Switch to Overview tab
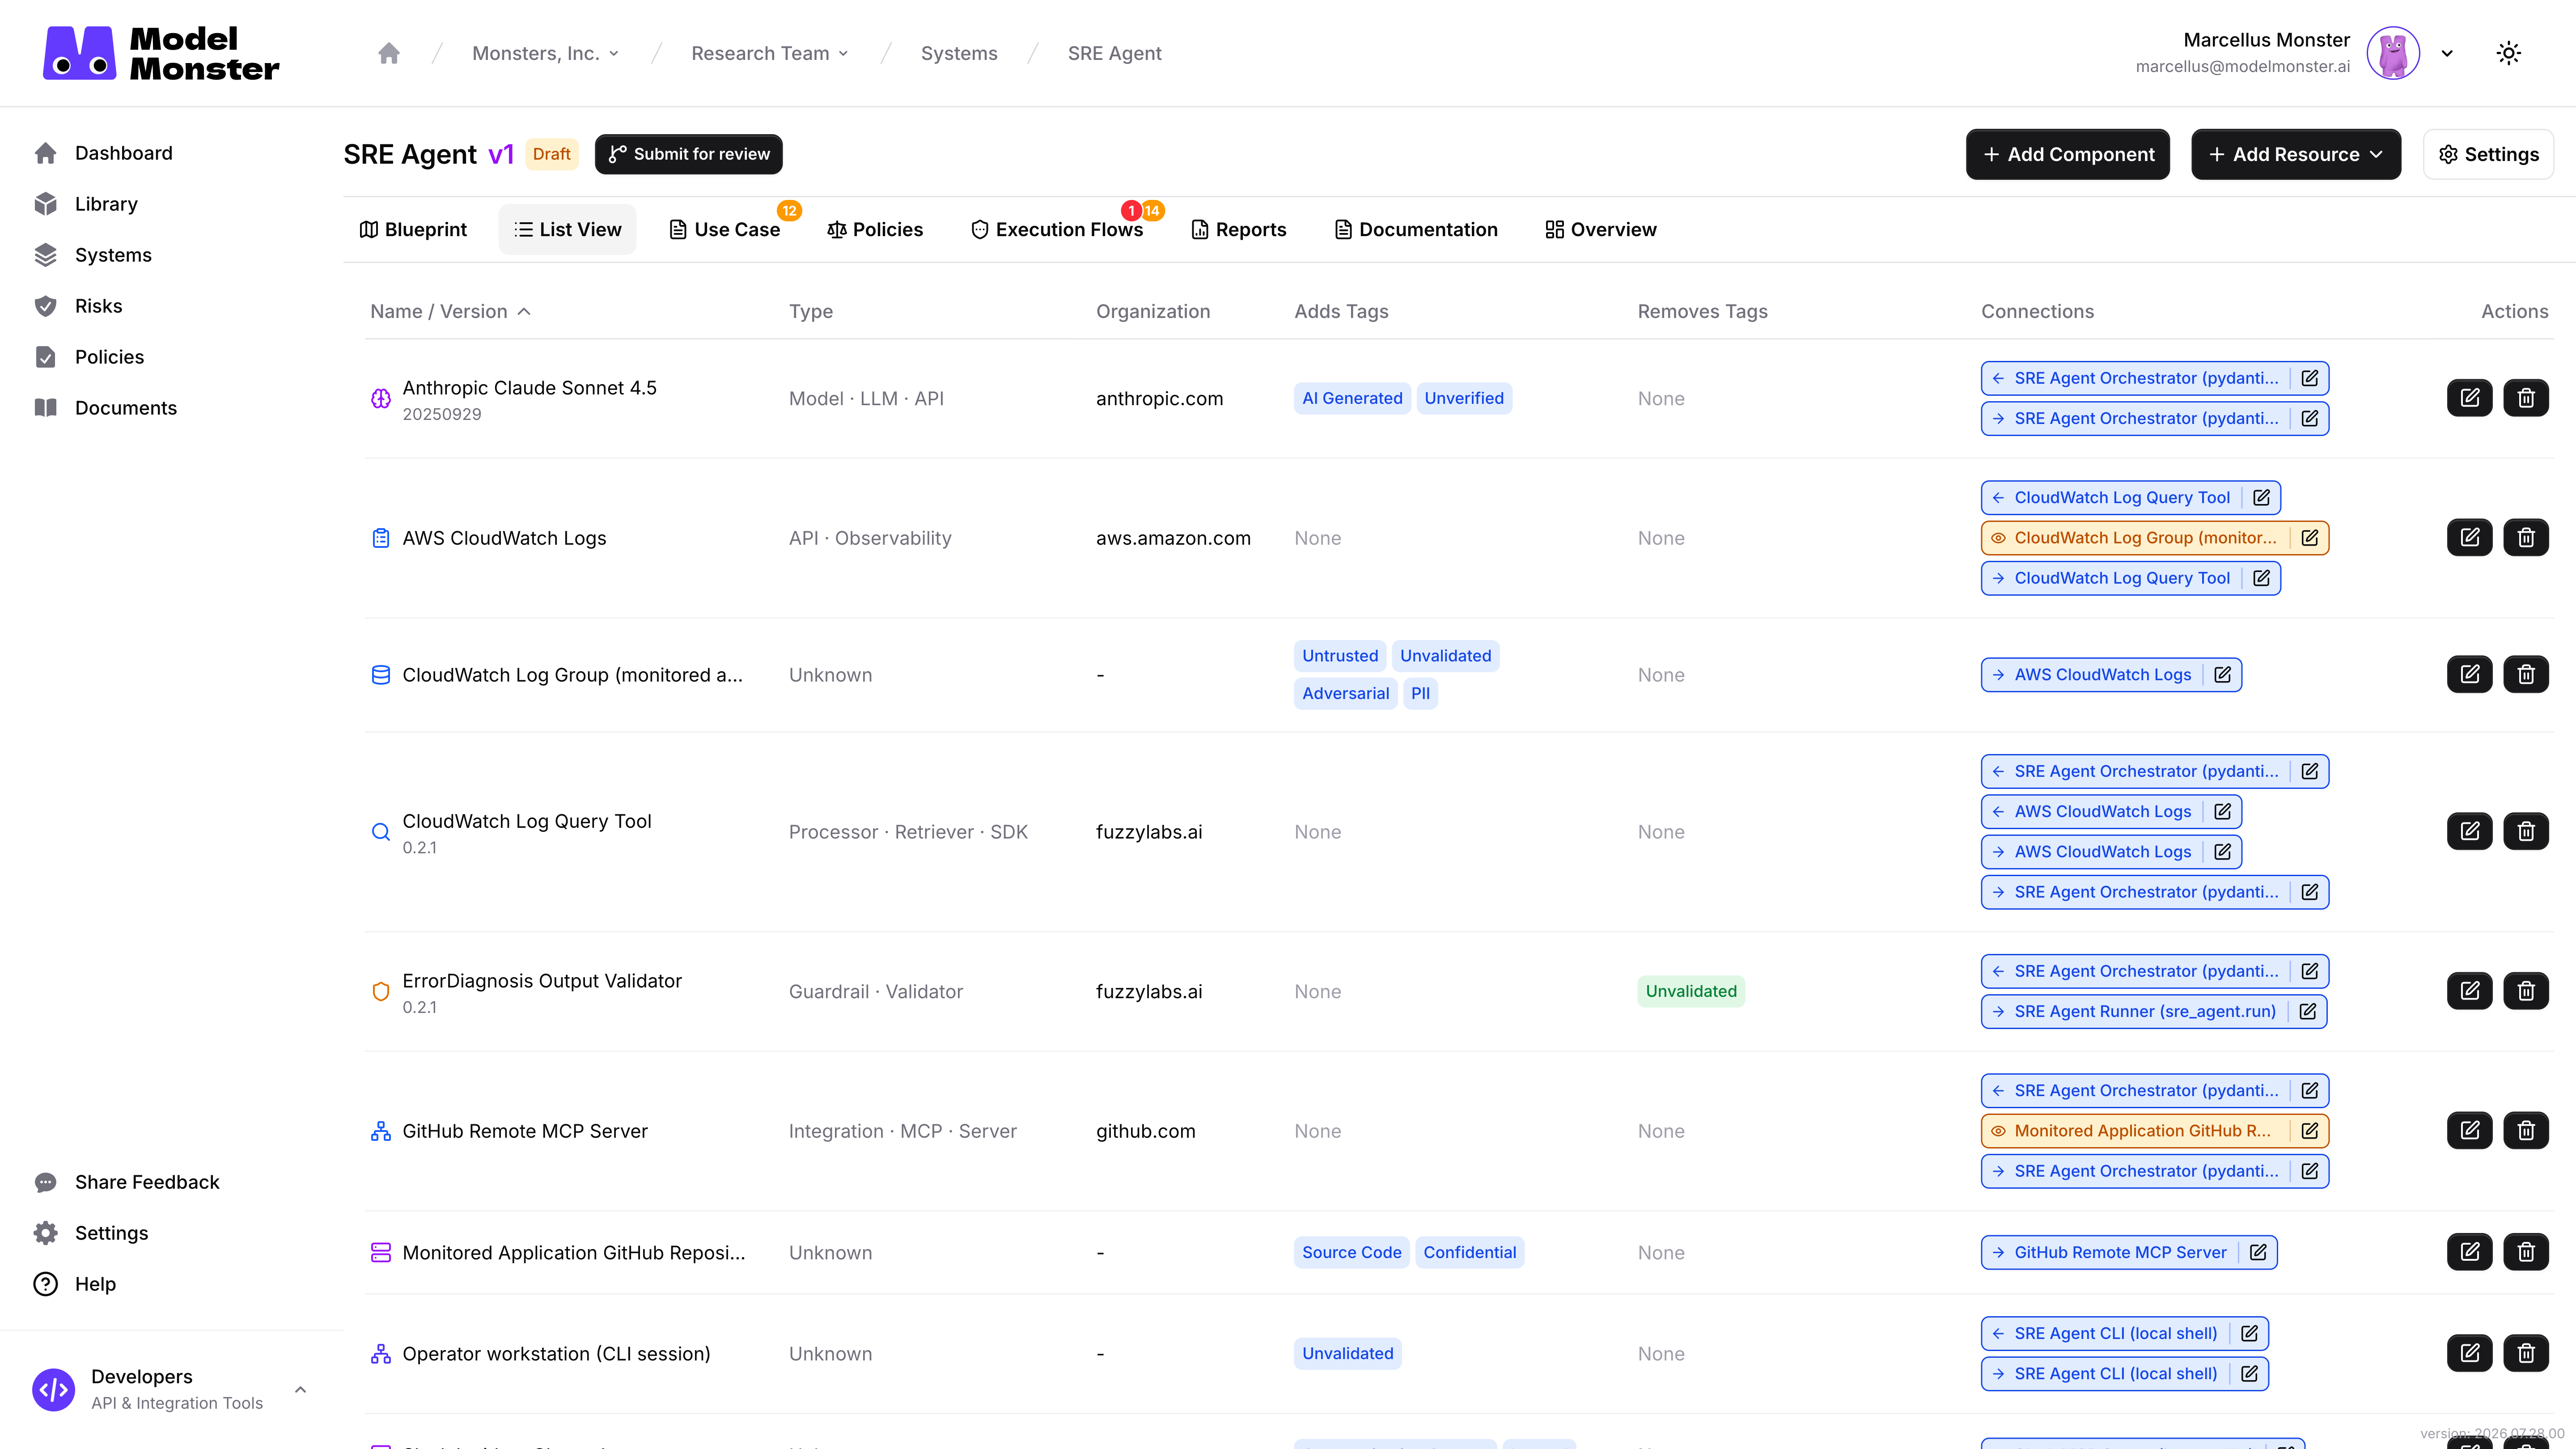 point(1601,229)
